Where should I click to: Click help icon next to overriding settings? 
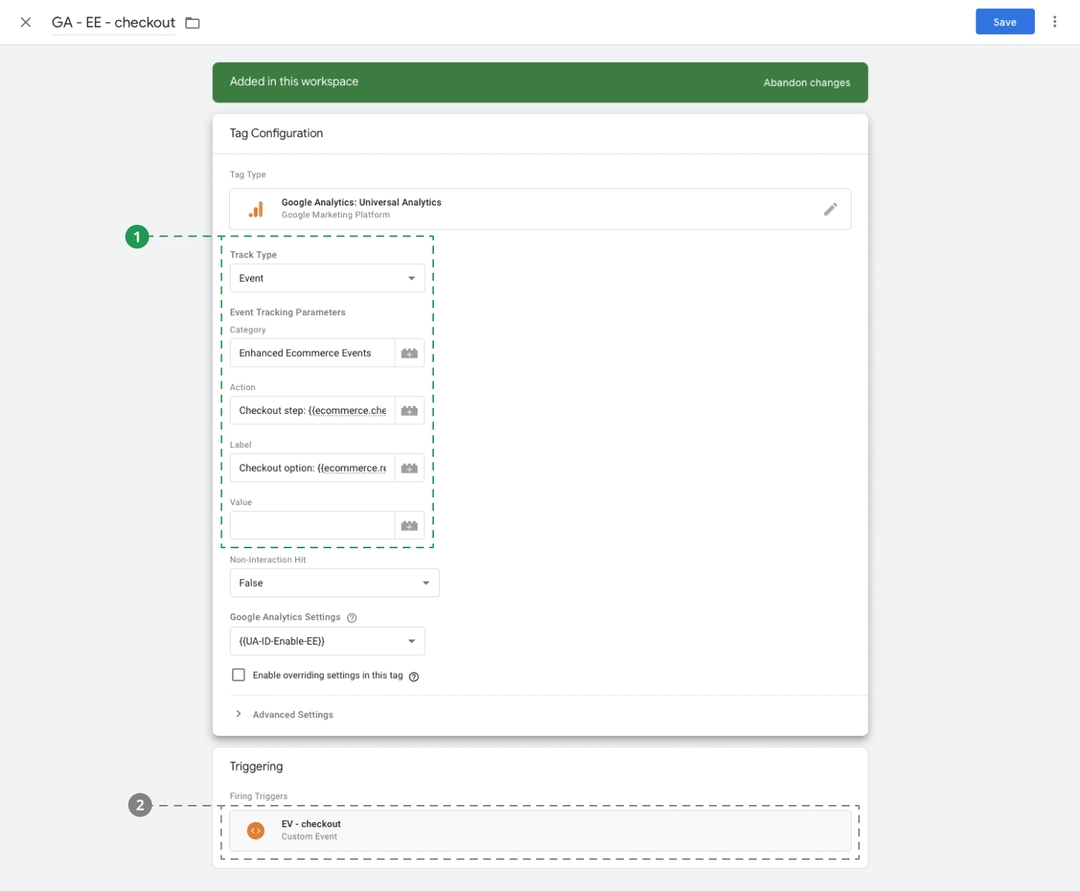coord(414,676)
